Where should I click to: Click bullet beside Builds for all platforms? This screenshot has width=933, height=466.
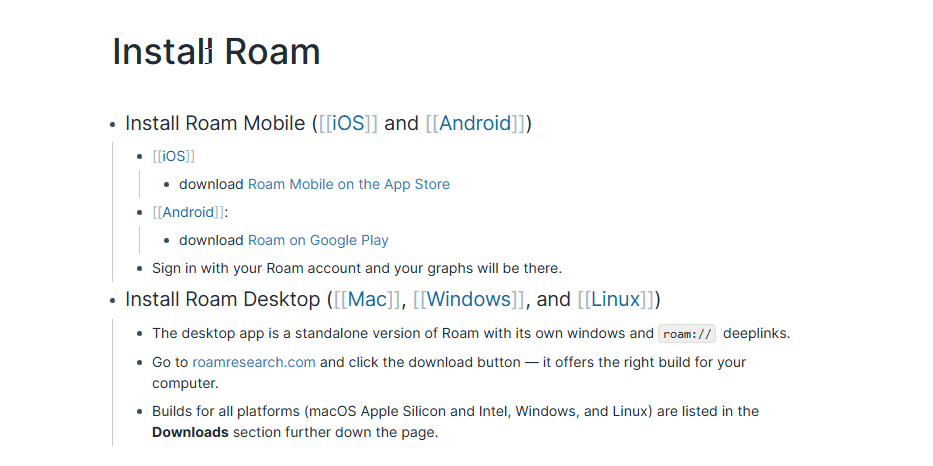[140, 411]
